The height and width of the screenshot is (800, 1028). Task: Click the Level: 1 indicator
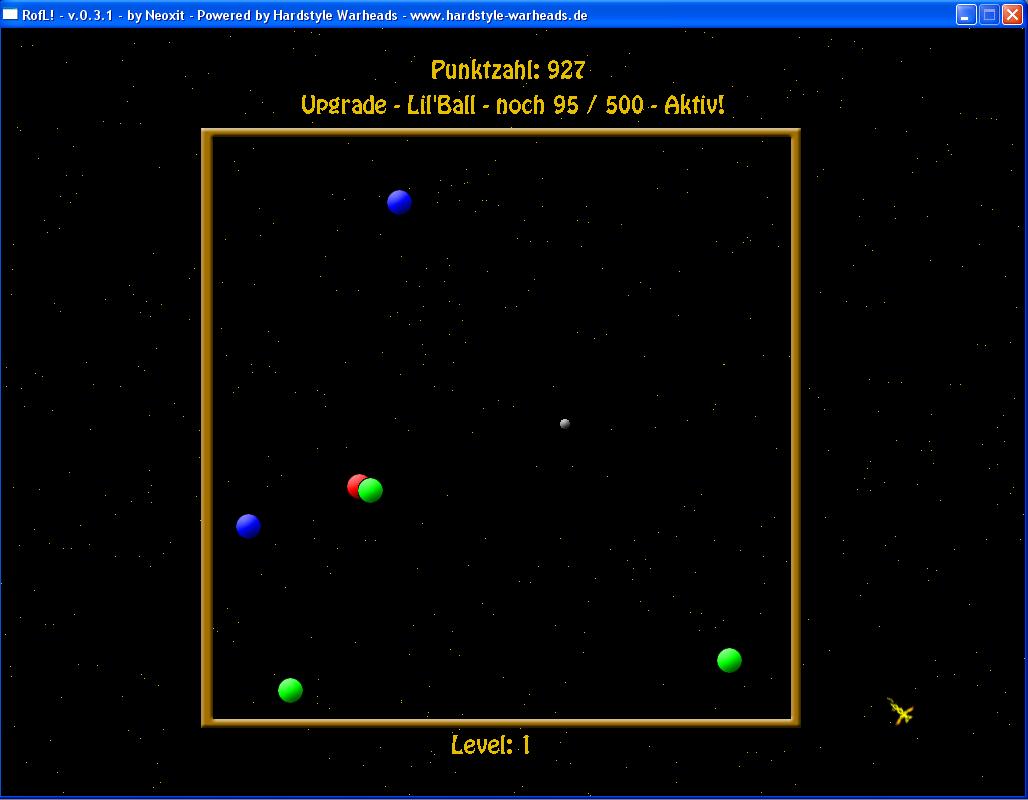tap(490, 745)
